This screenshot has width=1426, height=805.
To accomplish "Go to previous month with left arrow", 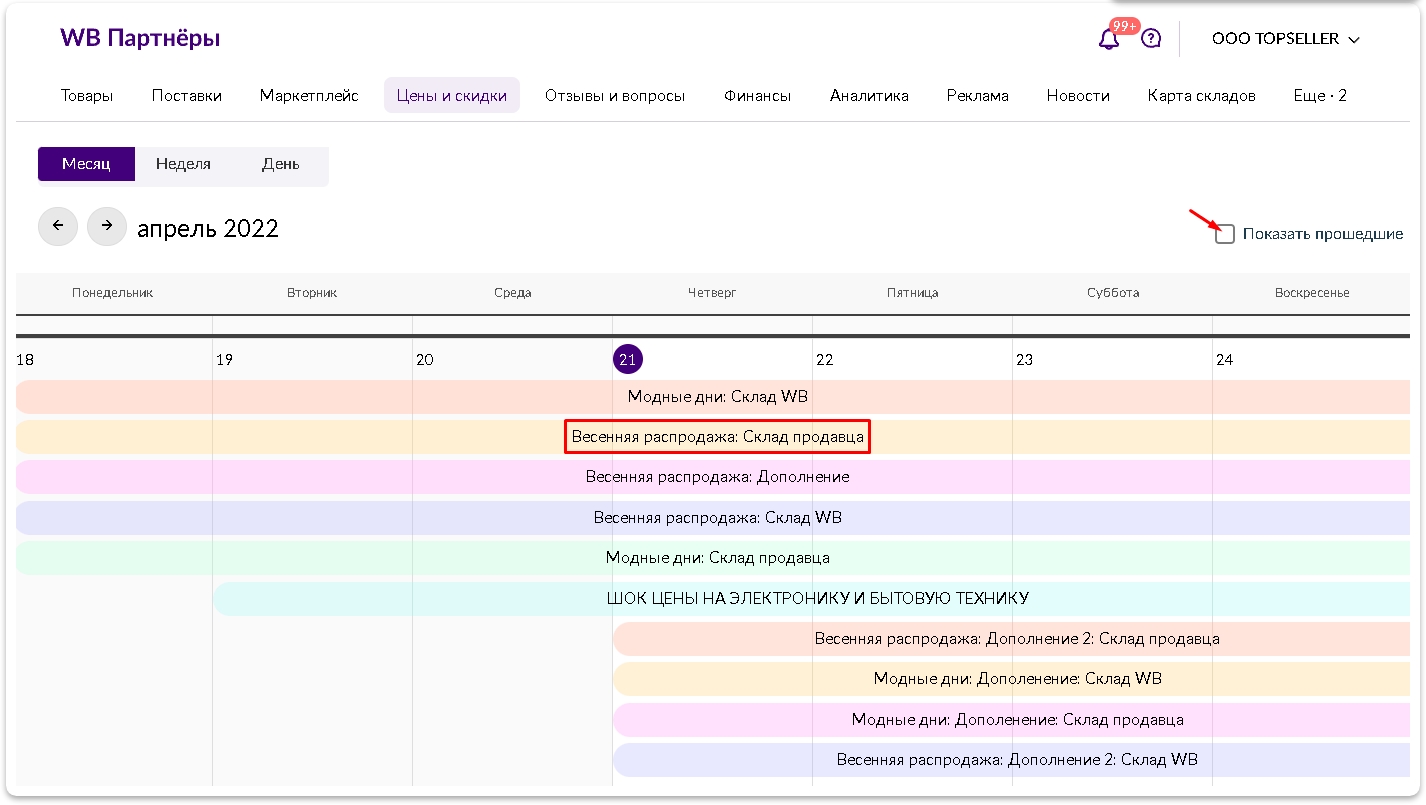I will pos(58,226).
